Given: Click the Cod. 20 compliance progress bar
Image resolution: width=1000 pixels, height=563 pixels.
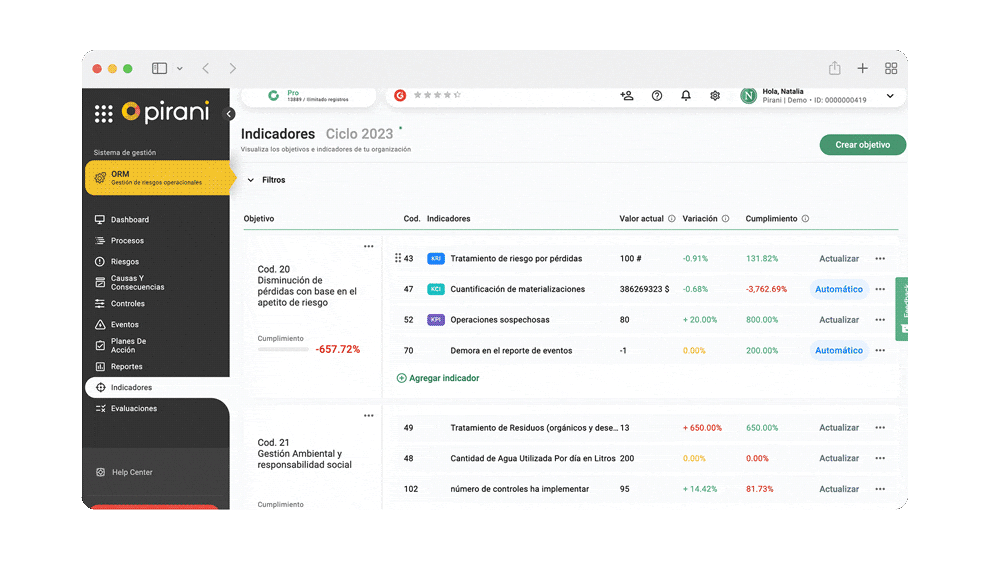Looking at the screenshot, I should (283, 349).
